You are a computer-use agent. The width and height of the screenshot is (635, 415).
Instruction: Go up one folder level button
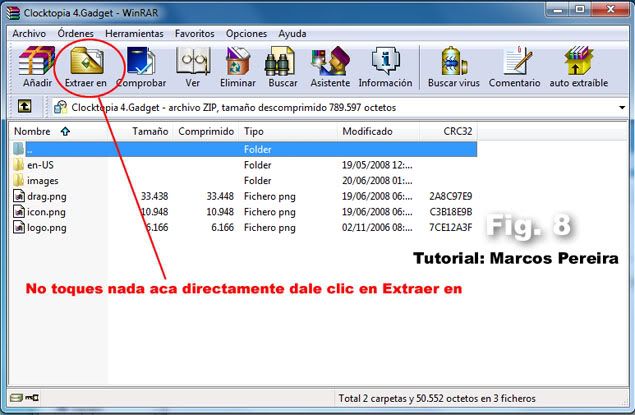click(x=24, y=107)
